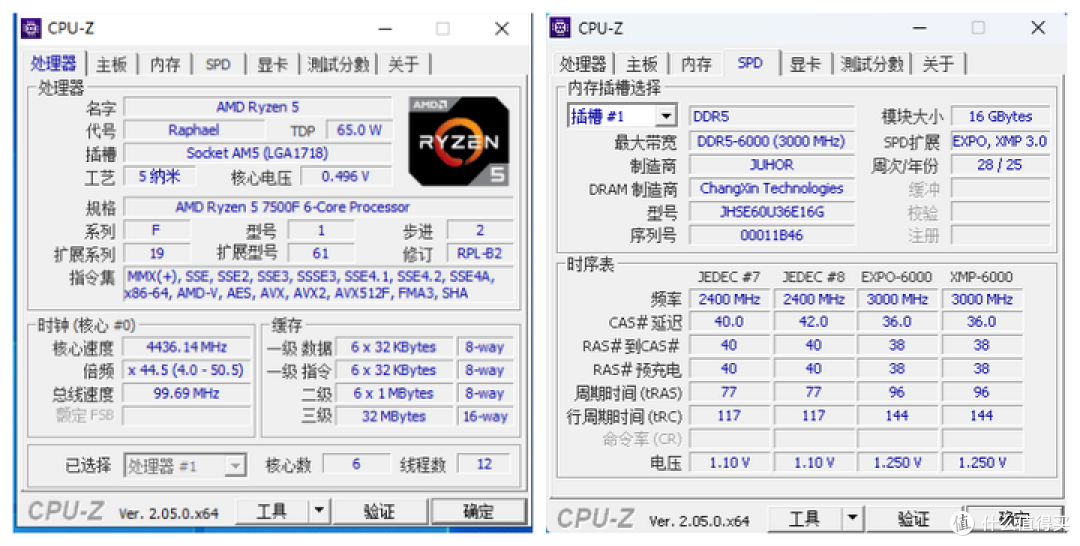
Task: Click the codename value 'Raphael'
Action: point(194,130)
